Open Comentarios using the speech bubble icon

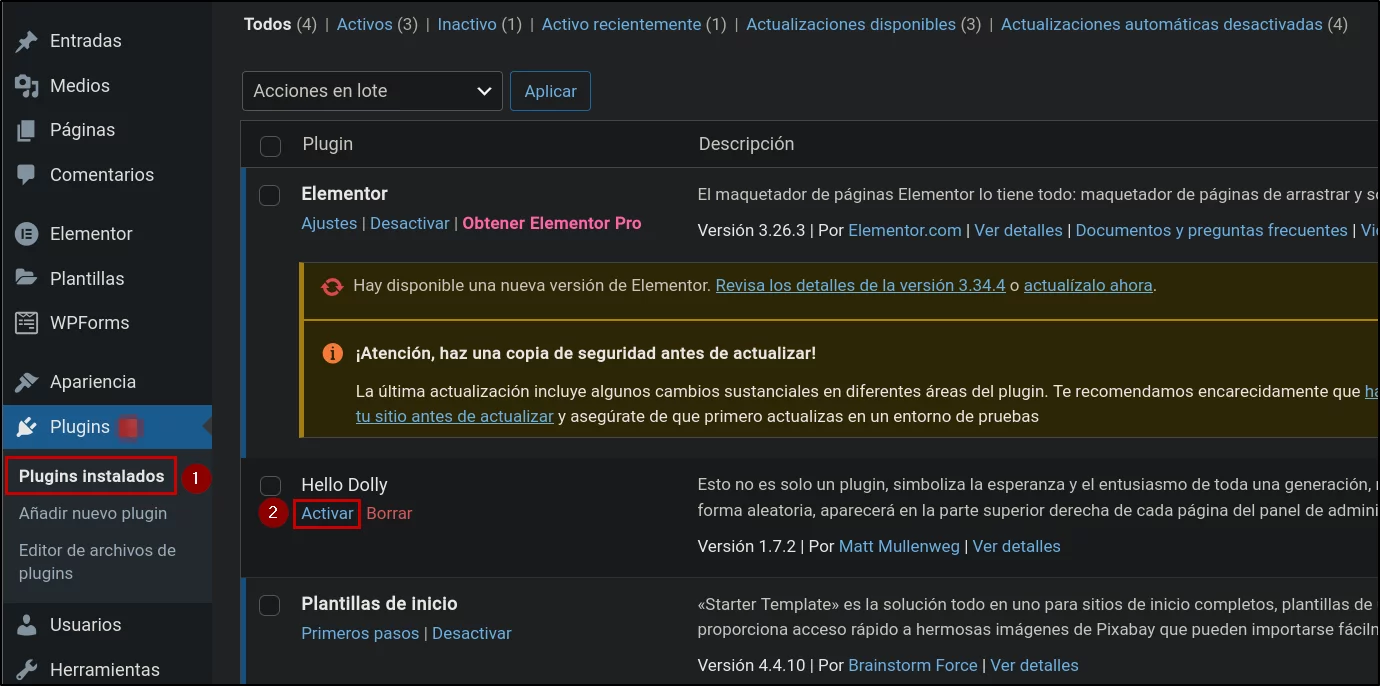point(27,175)
